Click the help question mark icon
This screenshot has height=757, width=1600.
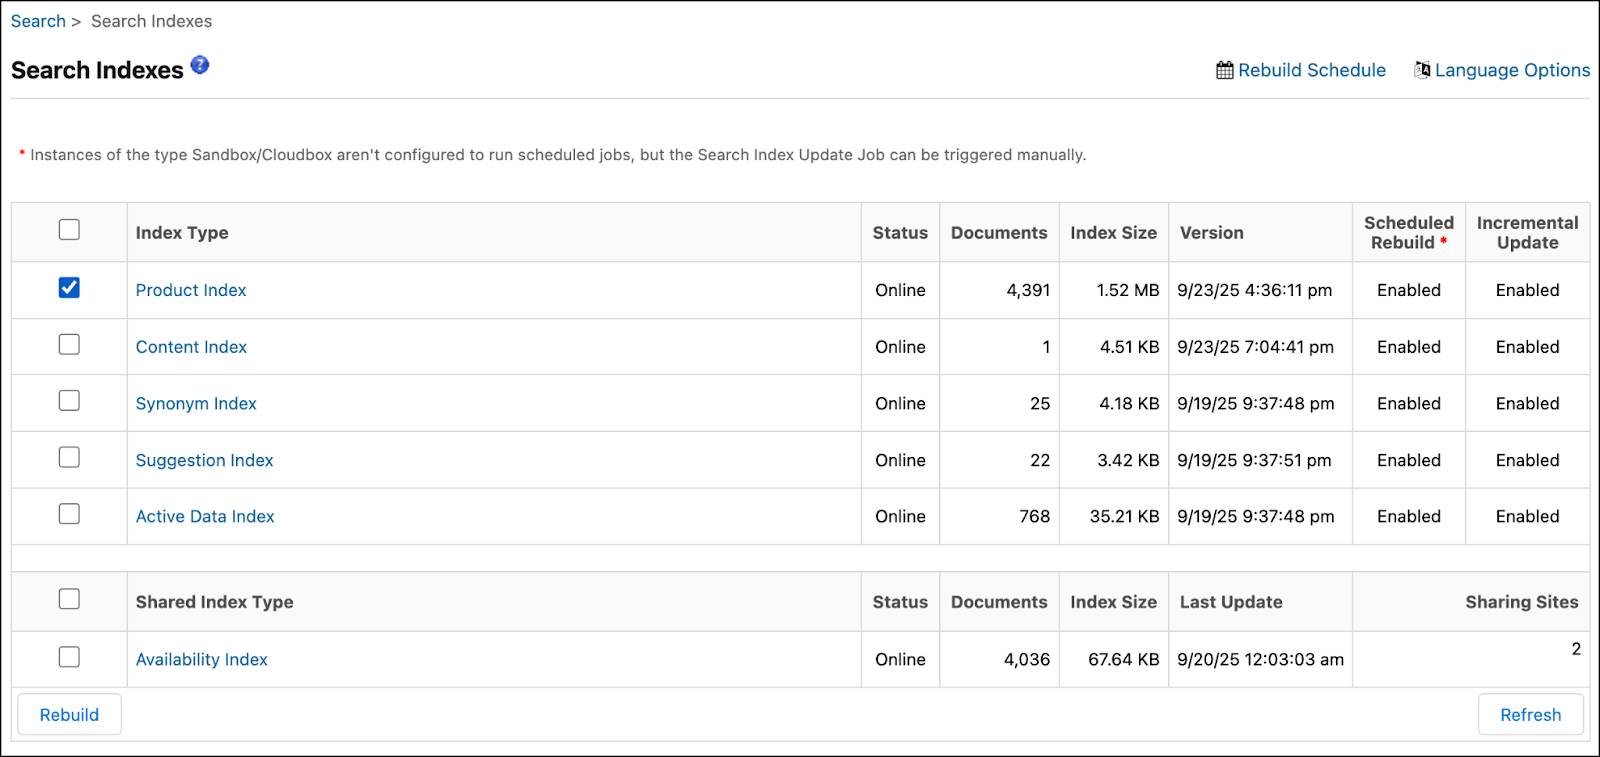pos(200,65)
